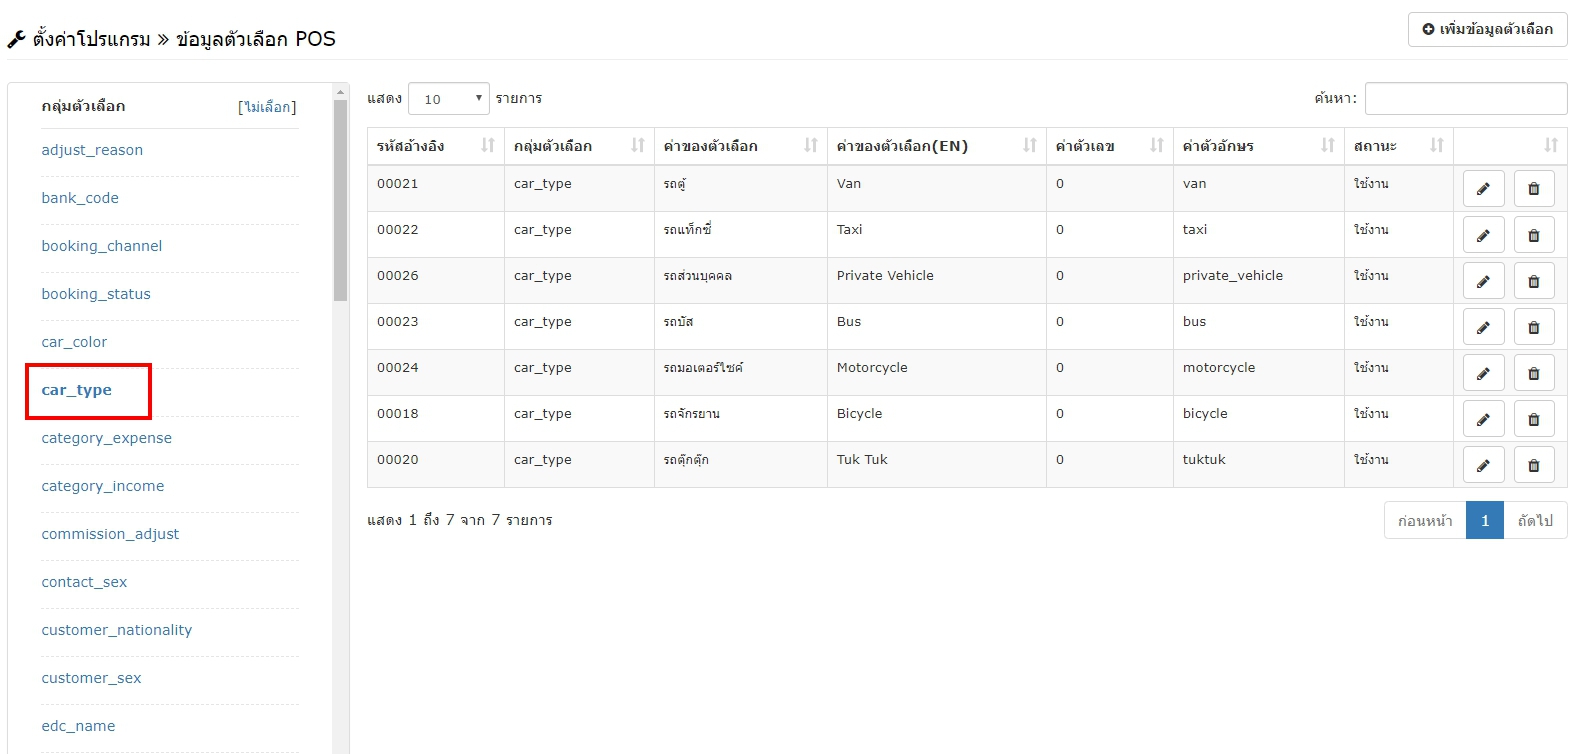
Task: Open customer_nationality option group
Action: [117, 630]
